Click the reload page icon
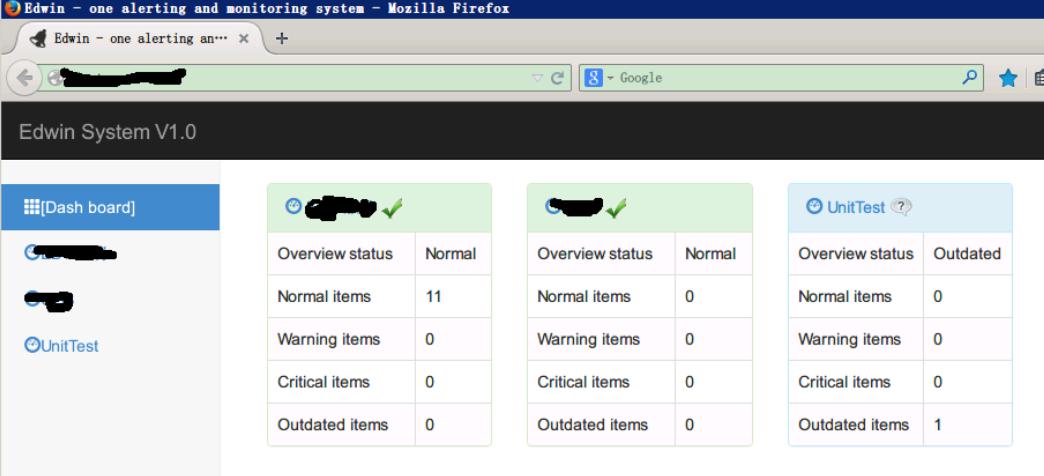Image resolution: width=1044 pixels, height=476 pixels. (558, 78)
